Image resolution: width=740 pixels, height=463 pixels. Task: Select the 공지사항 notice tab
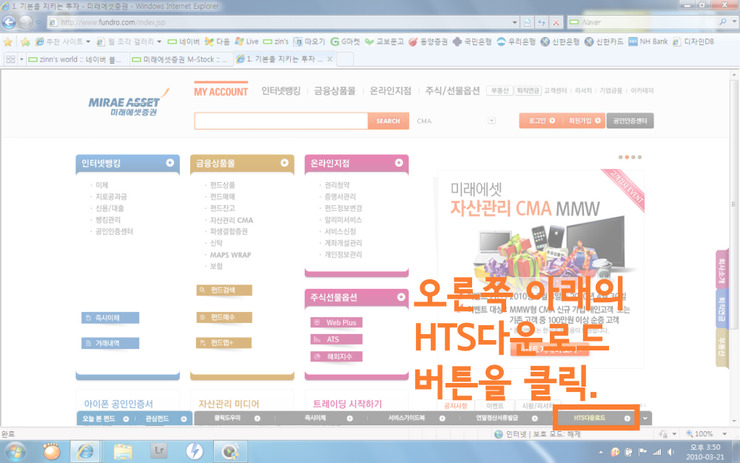tap(455, 405)
